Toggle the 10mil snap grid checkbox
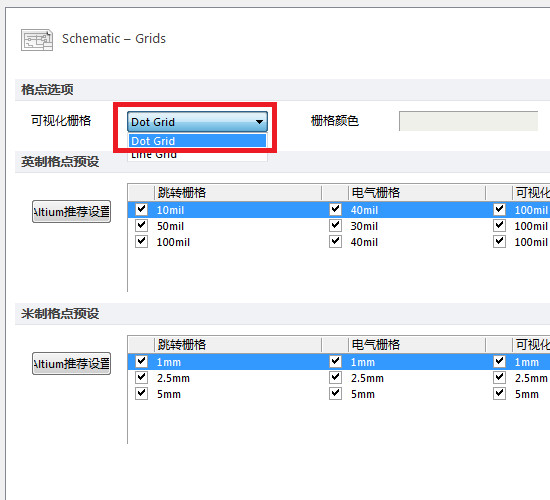 (141, 209)
